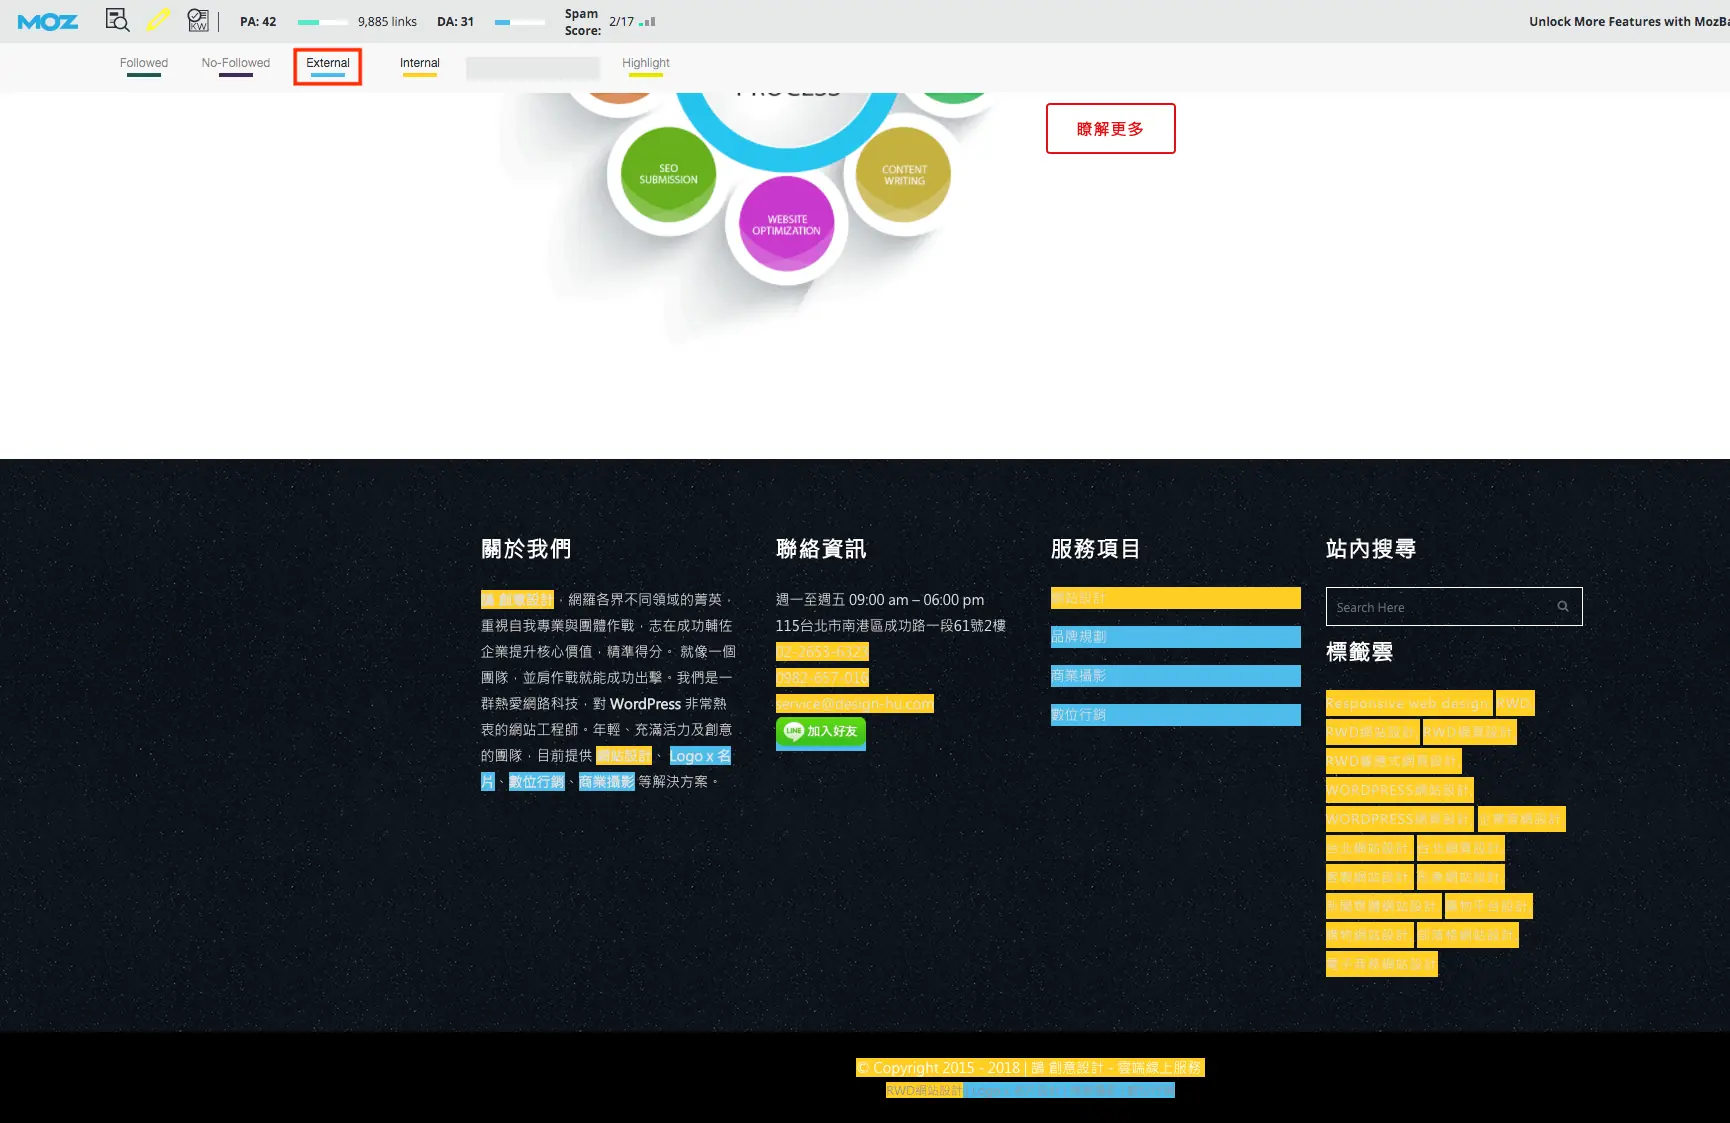Open the KW keyword explorer icon
Screen dimensions: 1730x1123
point(198,20)
